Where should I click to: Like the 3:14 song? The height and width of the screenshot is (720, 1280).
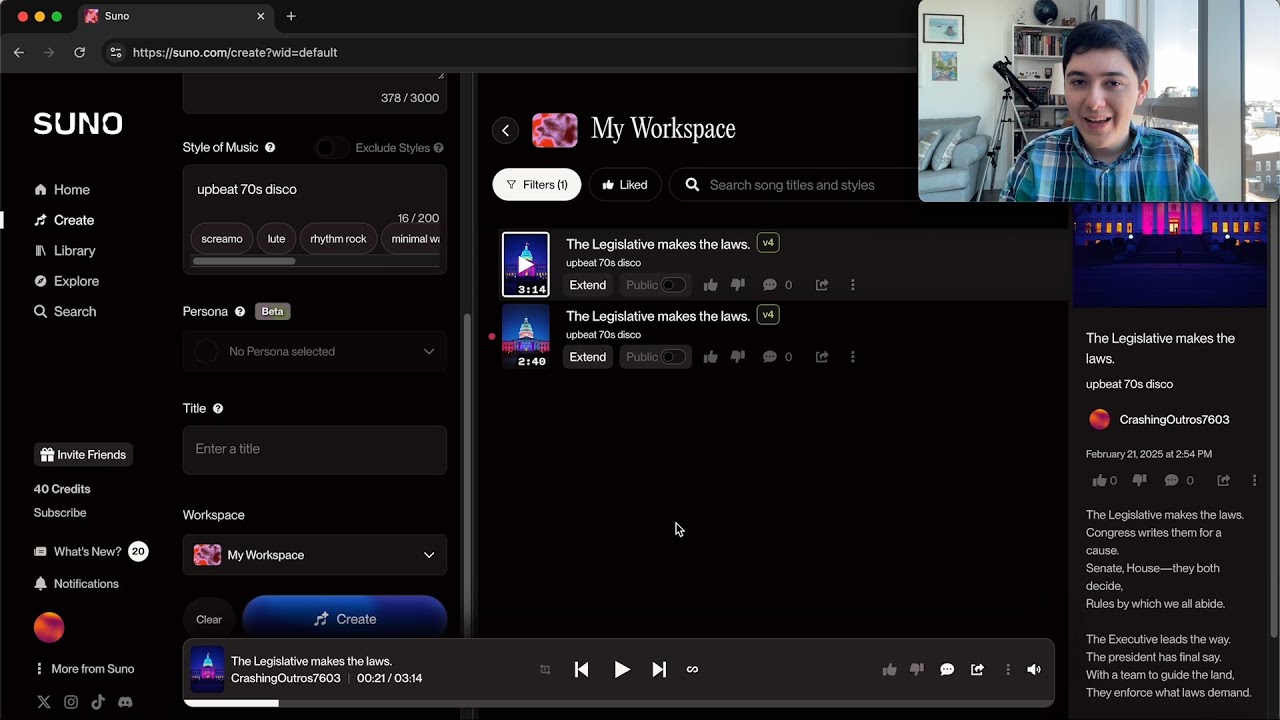point(710,285)
